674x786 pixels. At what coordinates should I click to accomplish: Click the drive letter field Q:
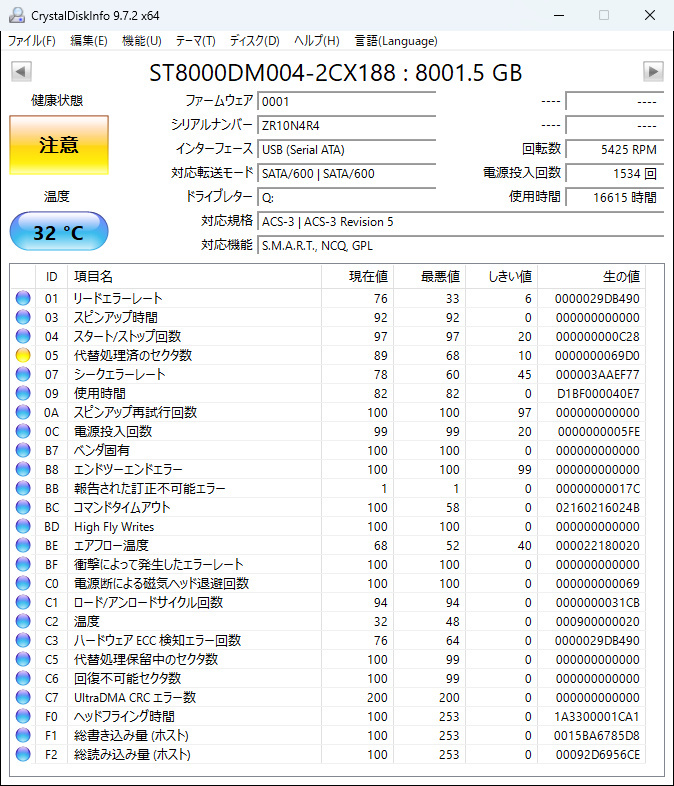pos(347,198)
